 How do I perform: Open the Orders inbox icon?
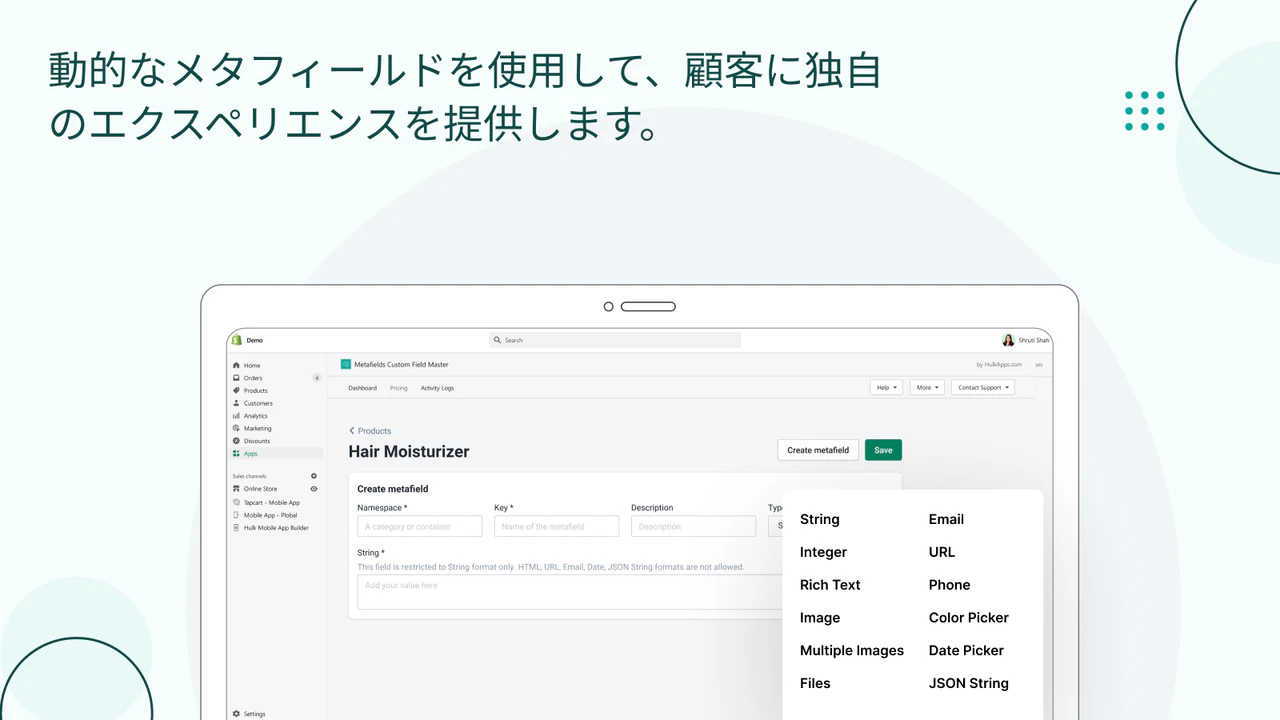(x=236, y=378)
